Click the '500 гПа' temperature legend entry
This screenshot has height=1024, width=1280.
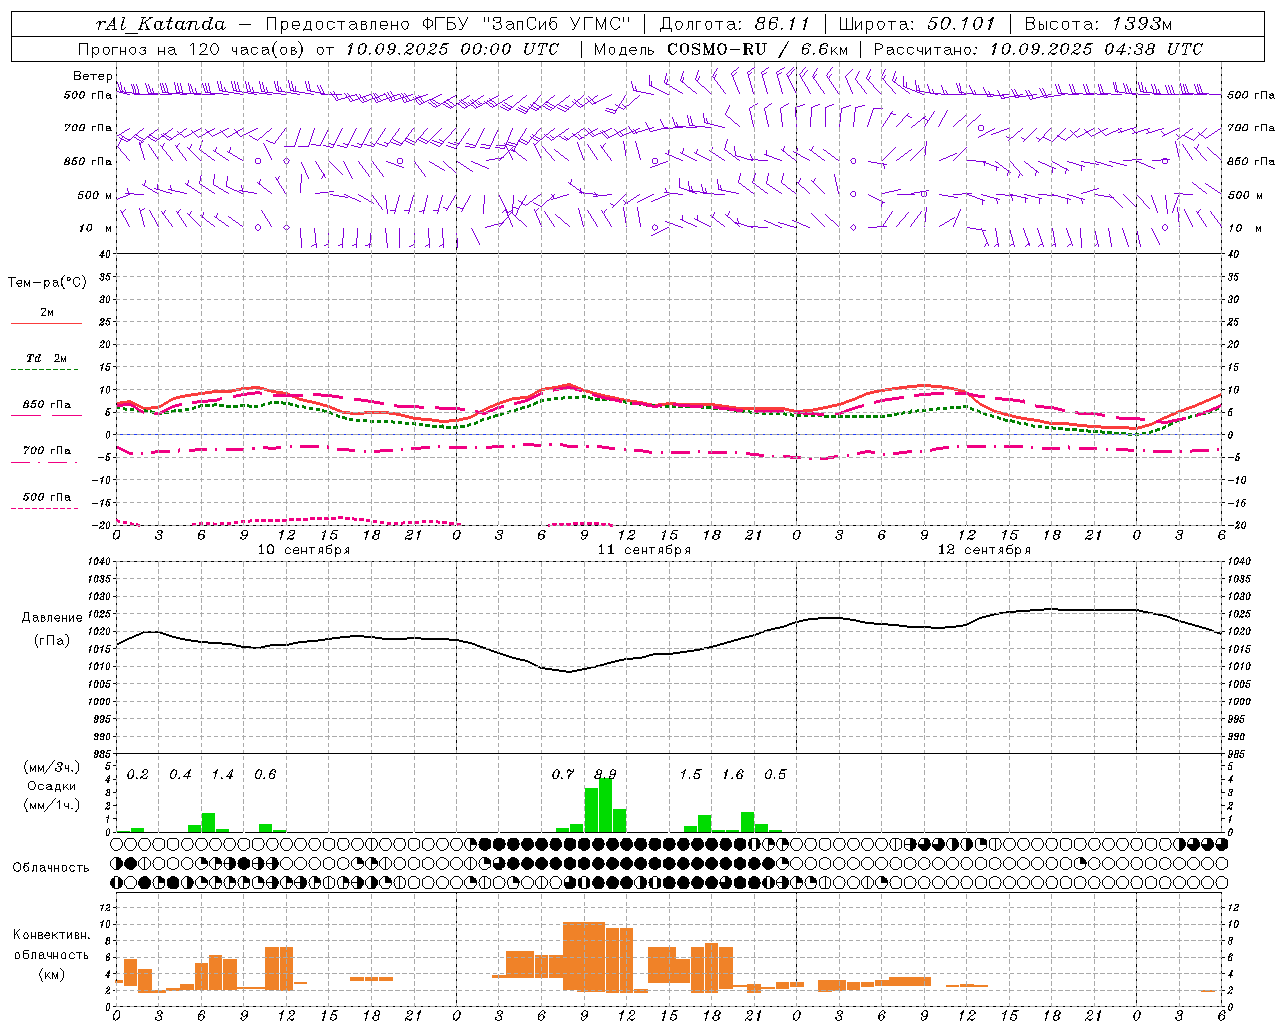click(46, 501)
